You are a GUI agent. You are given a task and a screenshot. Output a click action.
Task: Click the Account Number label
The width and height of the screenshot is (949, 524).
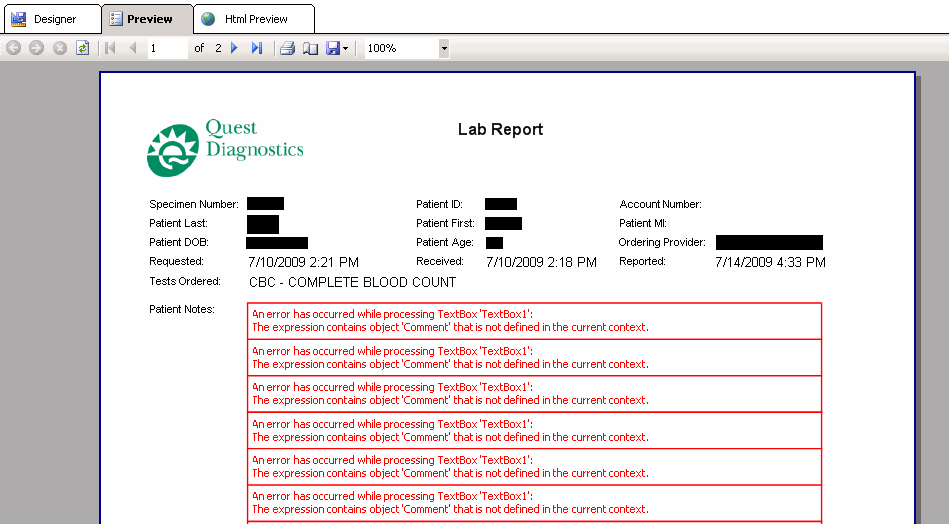pos(660,205)
